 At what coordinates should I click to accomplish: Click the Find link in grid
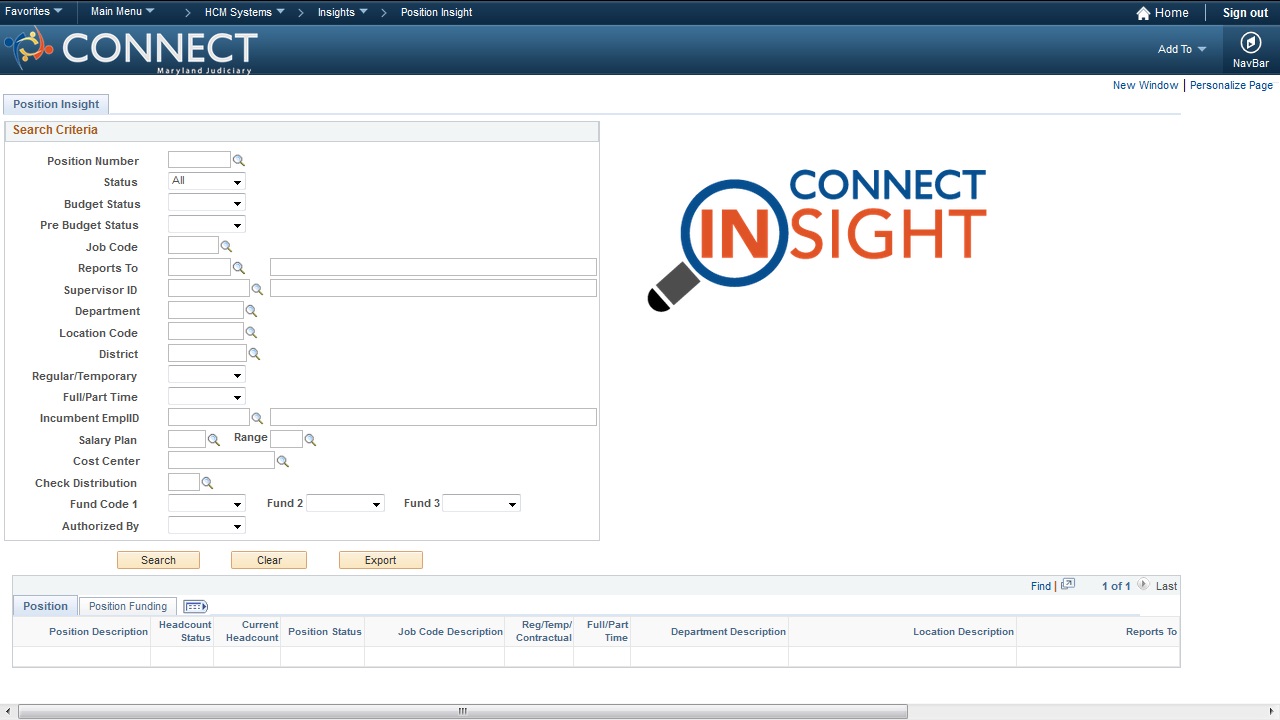[x=1041, y=586]
